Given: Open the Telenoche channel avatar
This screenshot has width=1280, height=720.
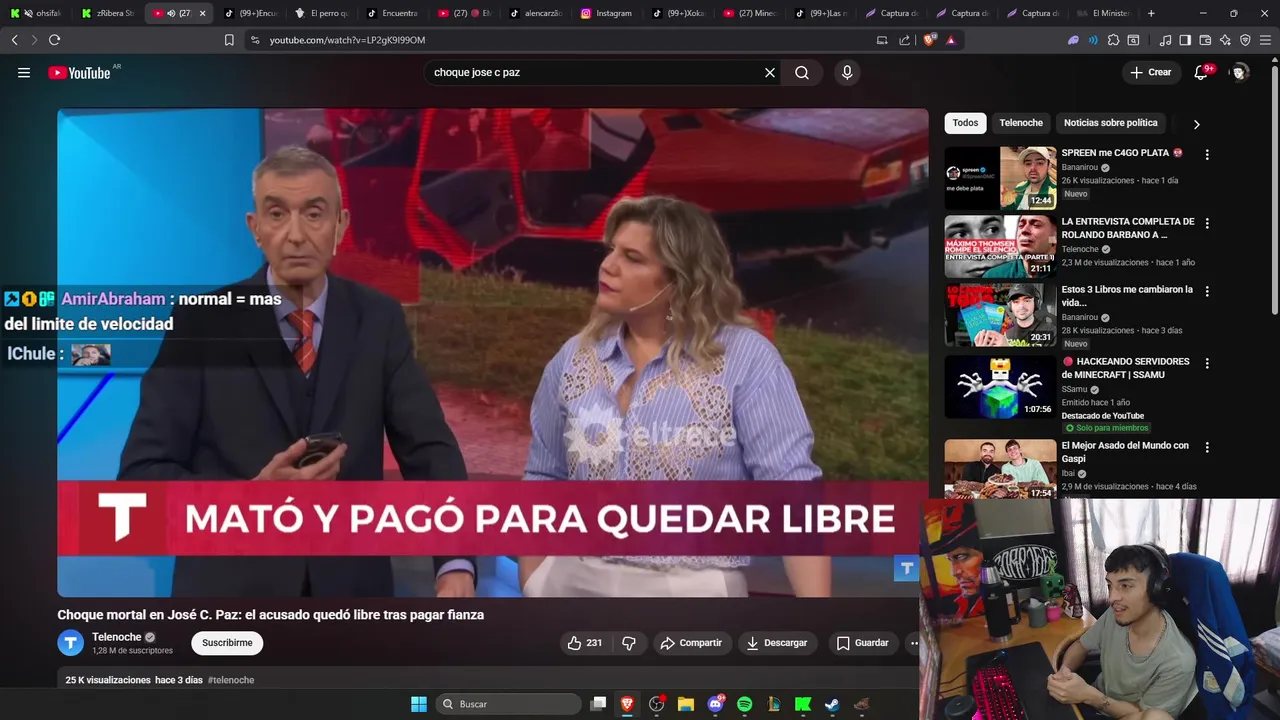Looking at the screenshot, I should tap(70, 643).
